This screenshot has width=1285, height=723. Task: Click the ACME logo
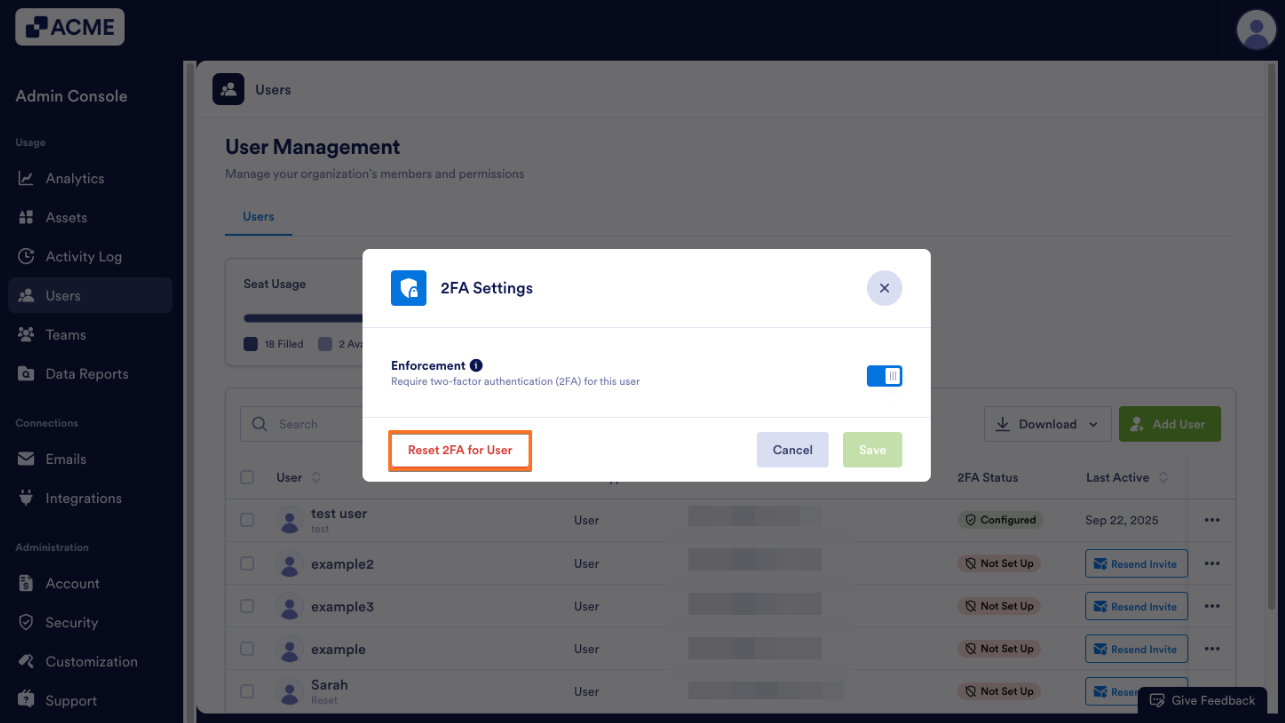click(x=70, y=27)
